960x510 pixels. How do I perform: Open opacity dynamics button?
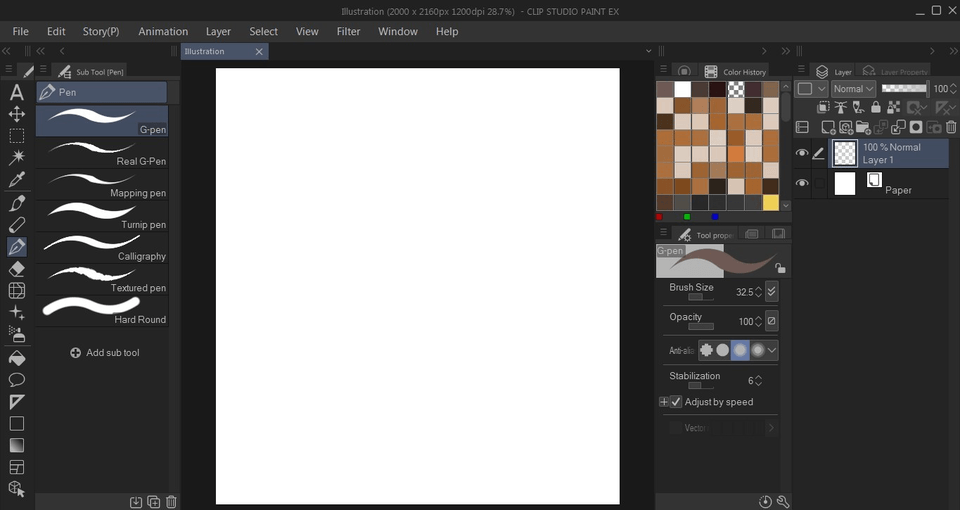tap(771, 321)
